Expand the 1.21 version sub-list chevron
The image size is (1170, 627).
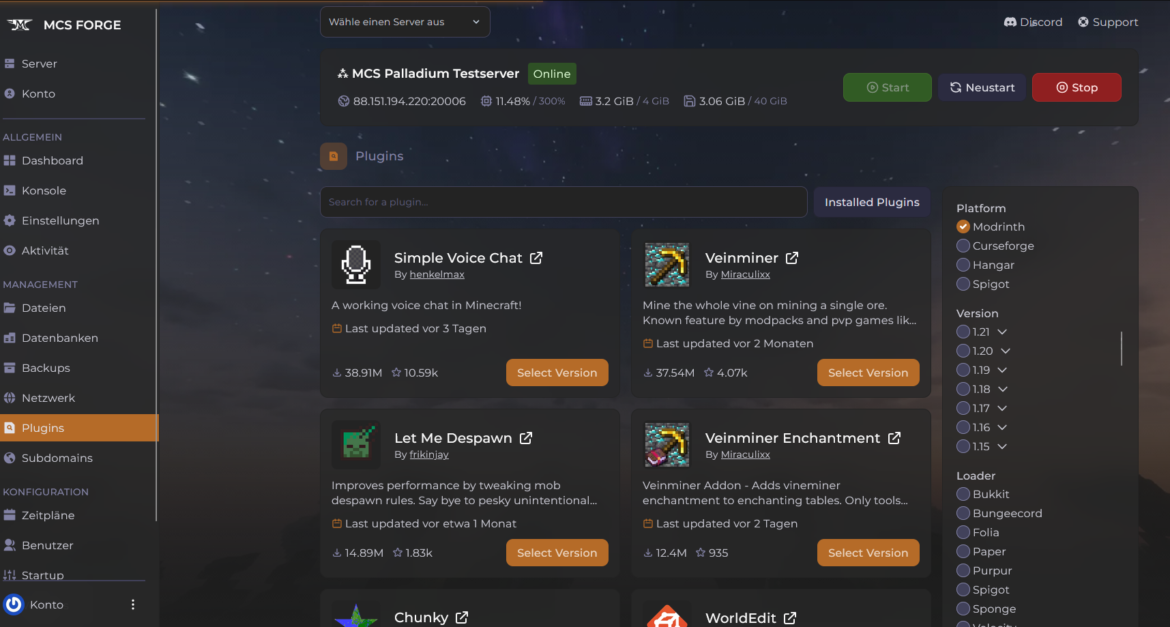[1002, 331]
